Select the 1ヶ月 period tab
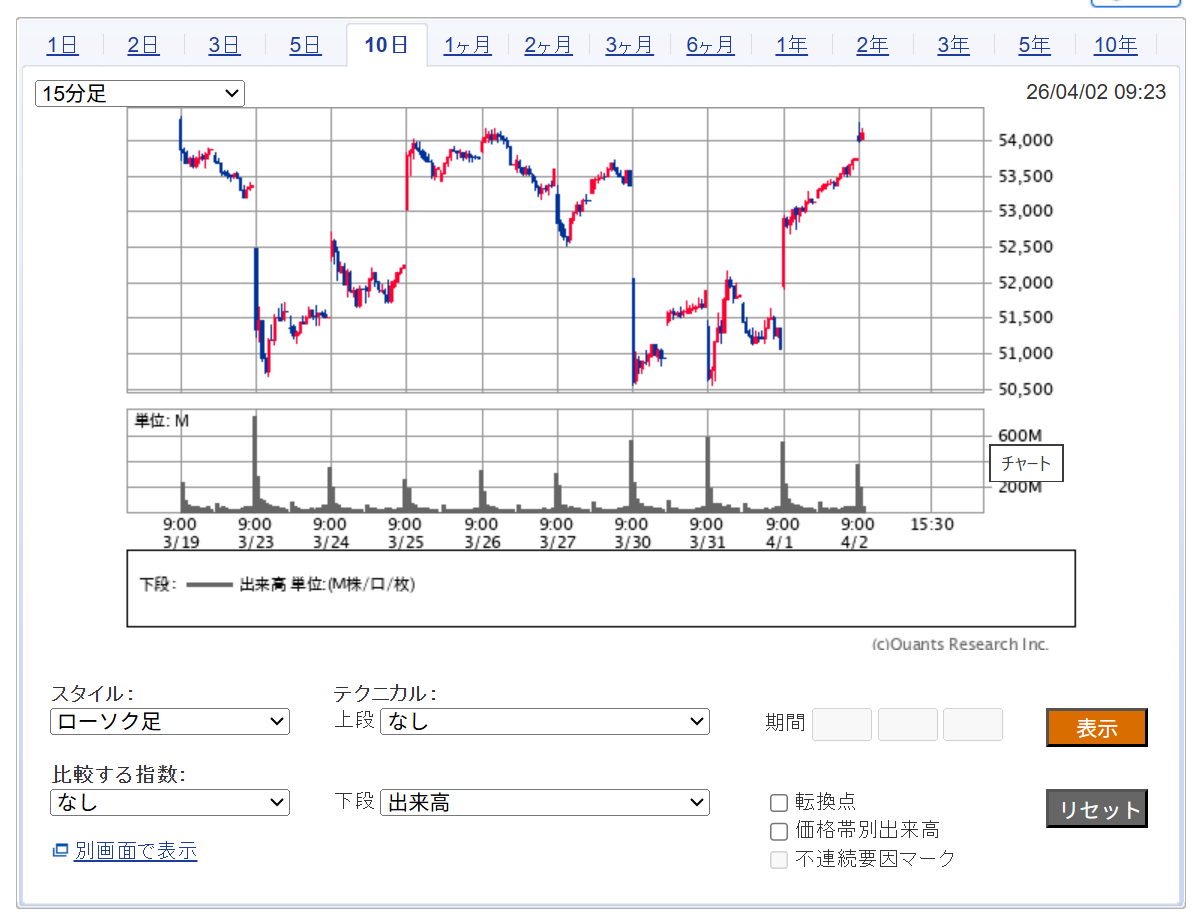The width and height of the screenshot is (1197, 919). click(x=467, y=45)
